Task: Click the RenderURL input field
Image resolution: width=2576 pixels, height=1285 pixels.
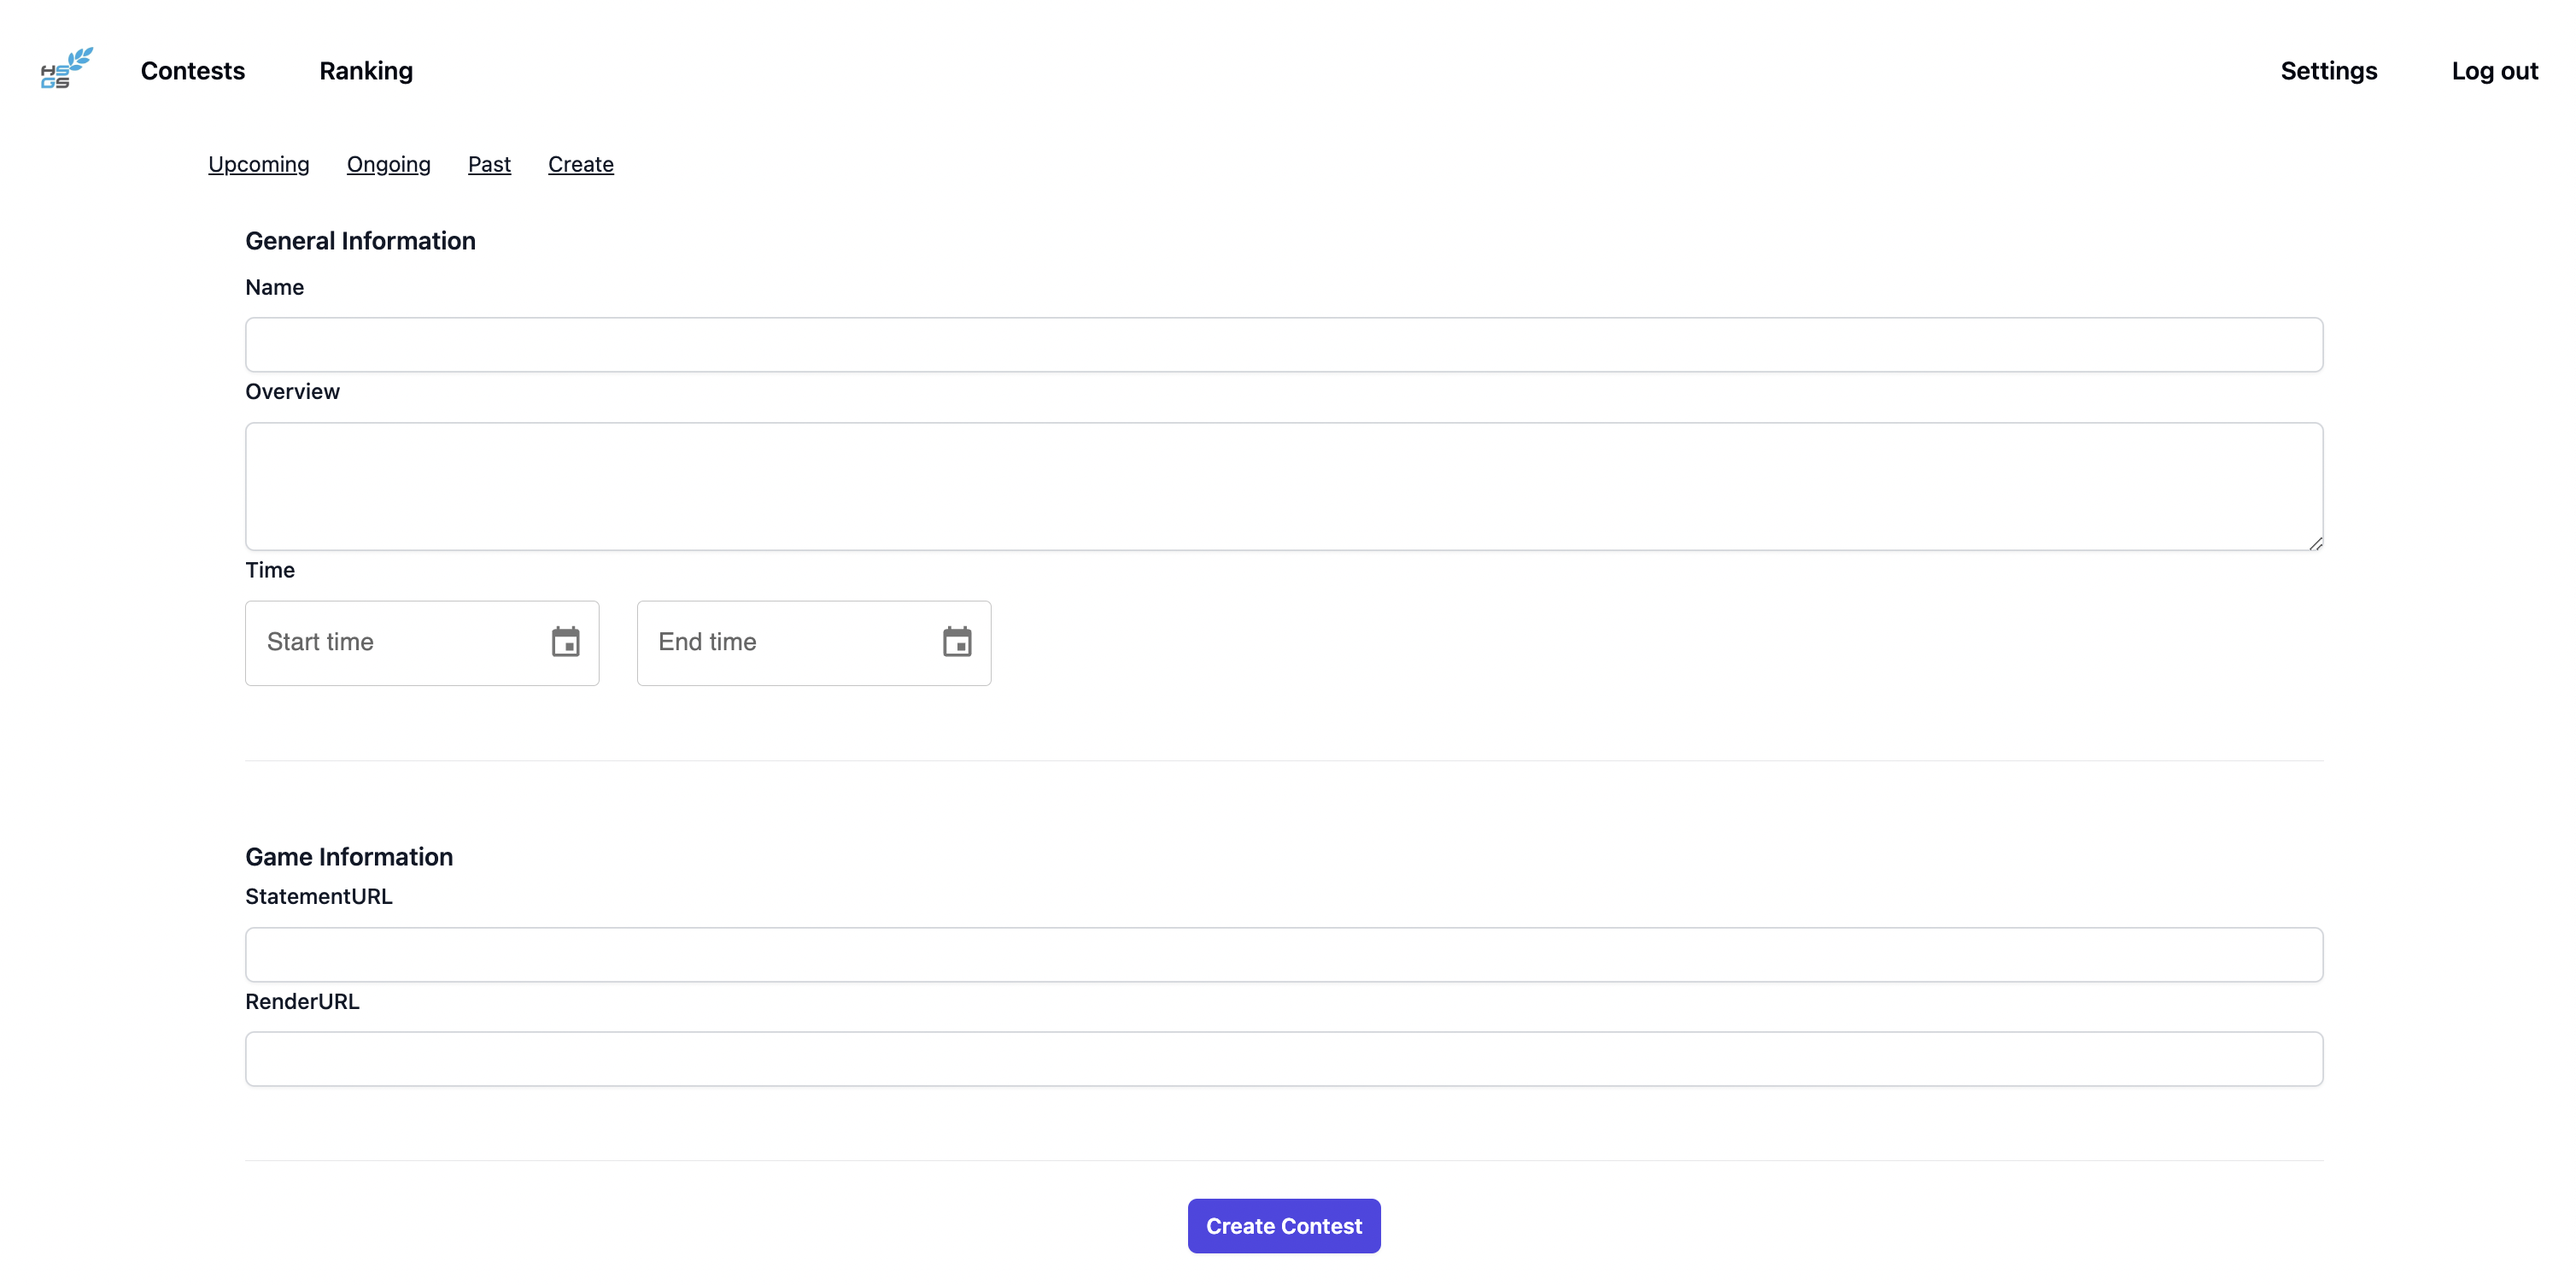Action: [1283, 1058]
